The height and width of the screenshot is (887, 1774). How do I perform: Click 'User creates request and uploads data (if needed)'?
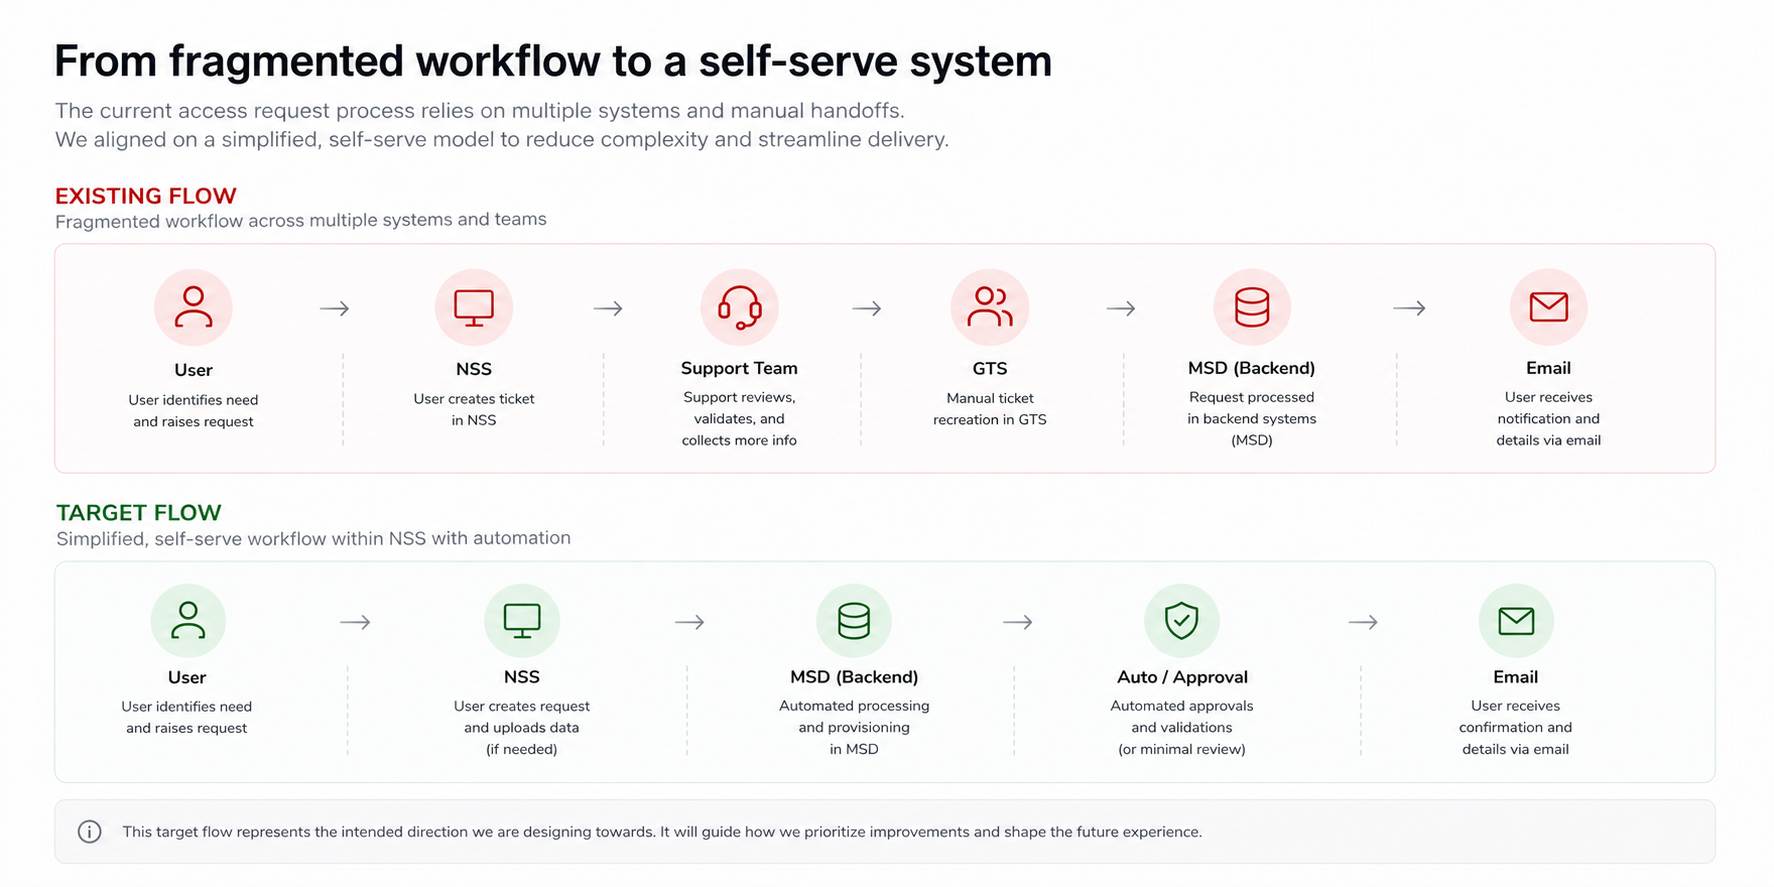pyautogui.click(x=522, y=728)
